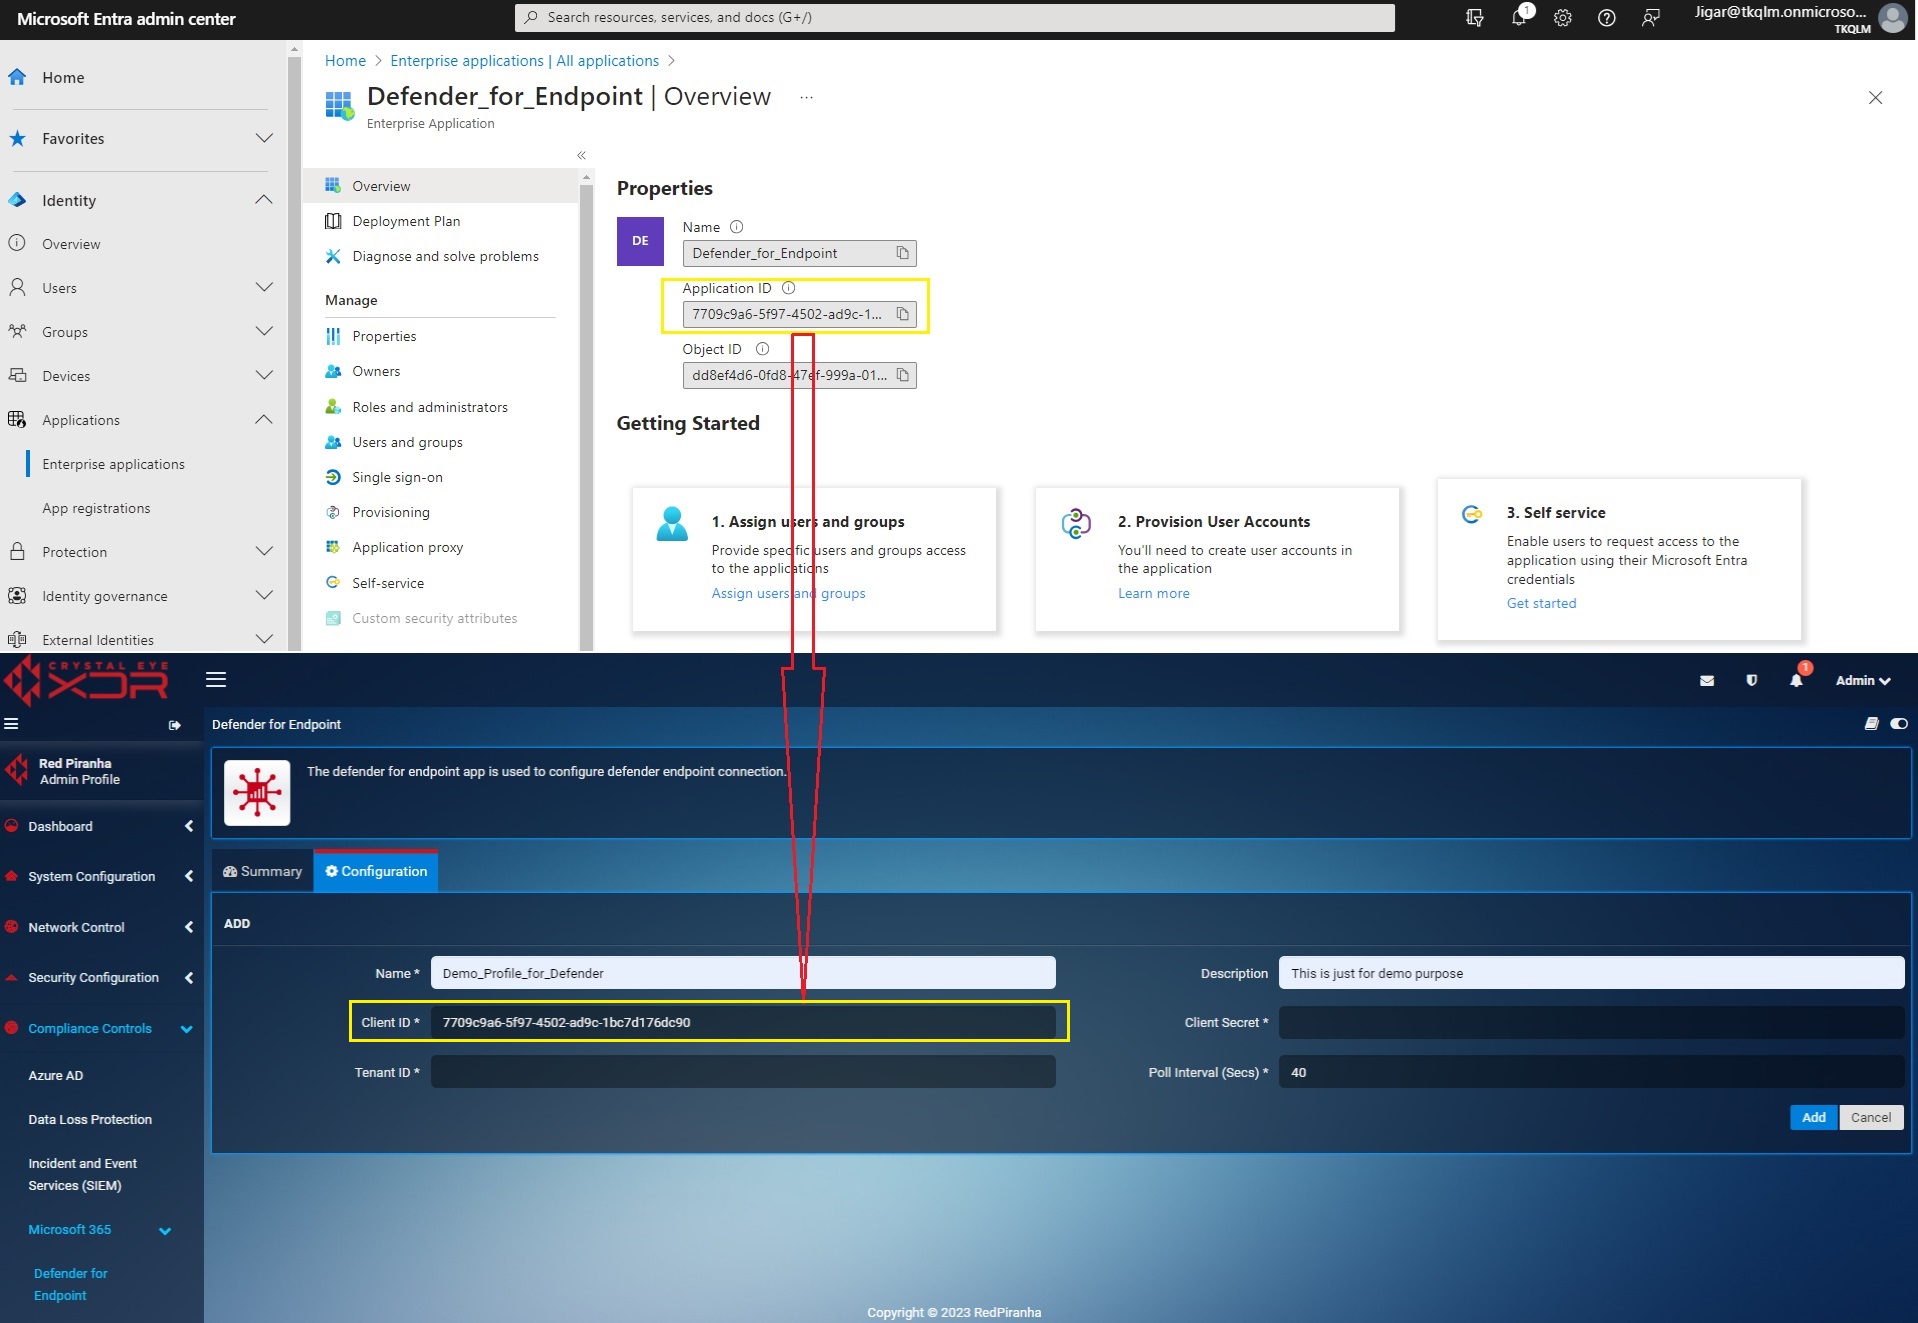This screenshot has height=1323, width=1918.
Task: Open App registrations in sidebar
Action: coord(96,508)
